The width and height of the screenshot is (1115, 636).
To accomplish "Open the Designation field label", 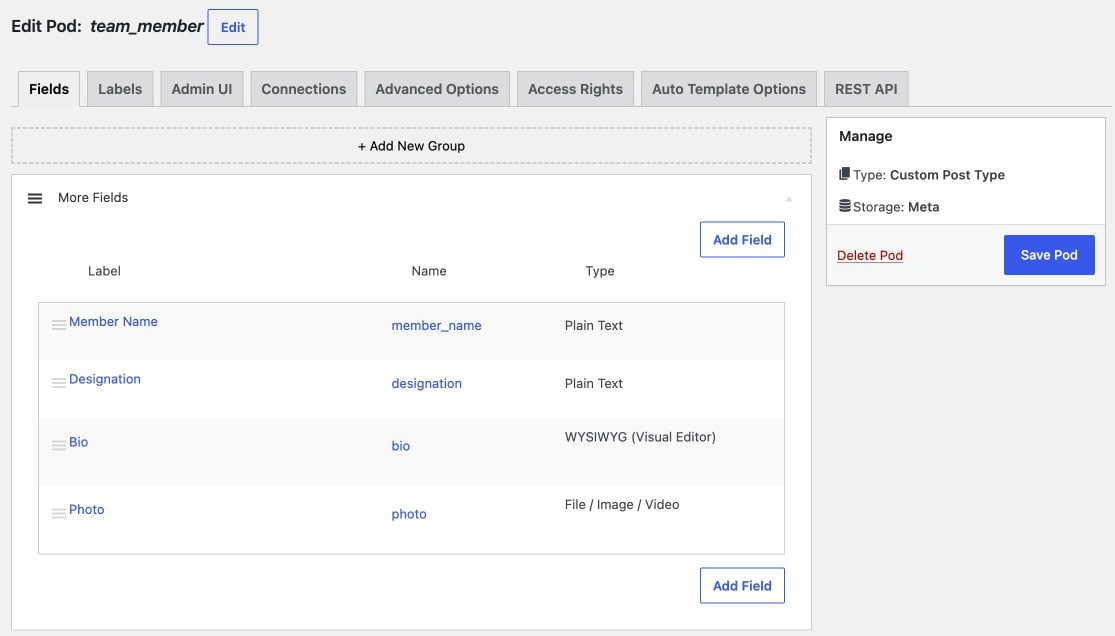I will [x=105, y=379].
